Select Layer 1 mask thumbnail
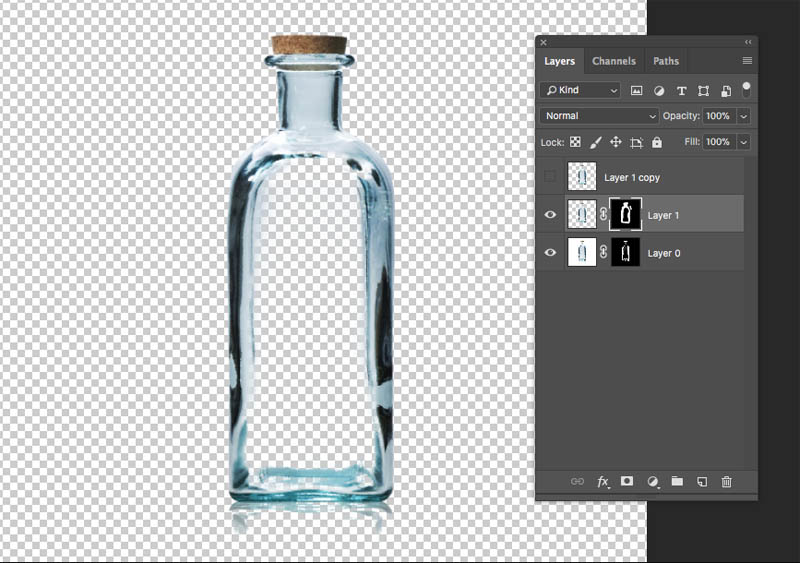 (x=626, y=214)
